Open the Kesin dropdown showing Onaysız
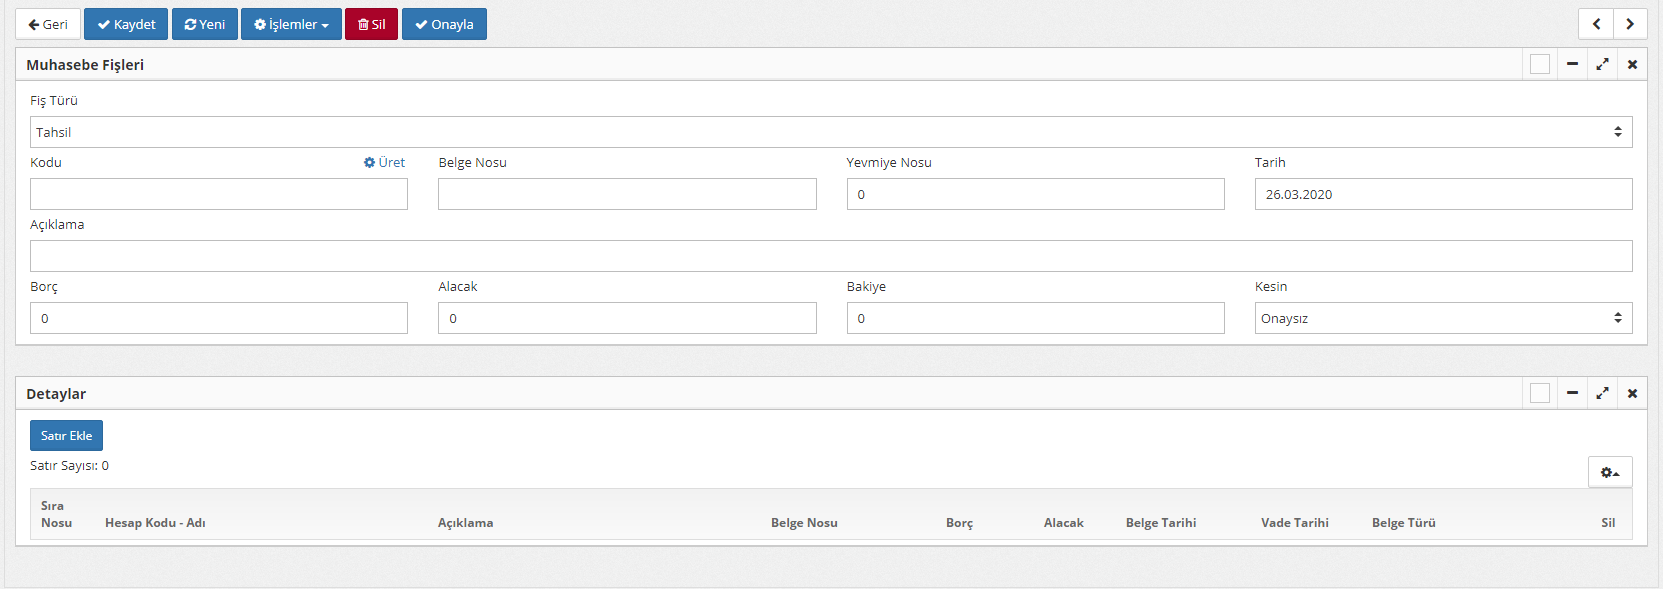 (x=1442, y=318)
